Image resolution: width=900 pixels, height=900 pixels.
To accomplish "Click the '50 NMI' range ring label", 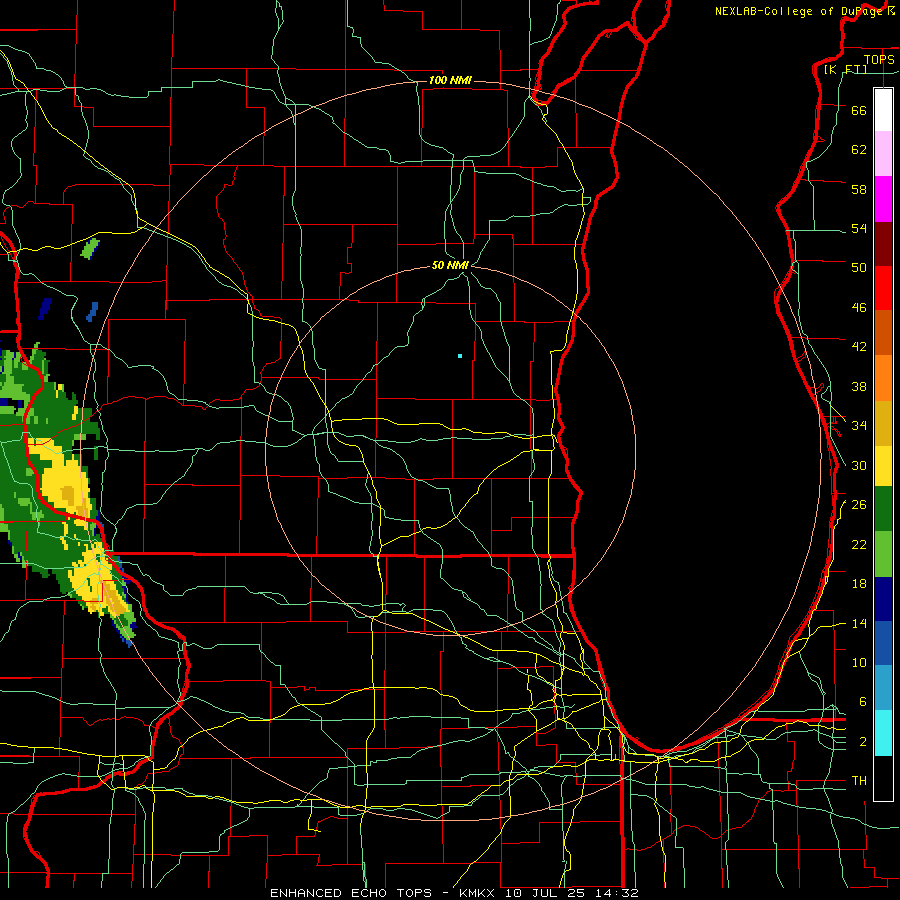I will pos(451,265).
